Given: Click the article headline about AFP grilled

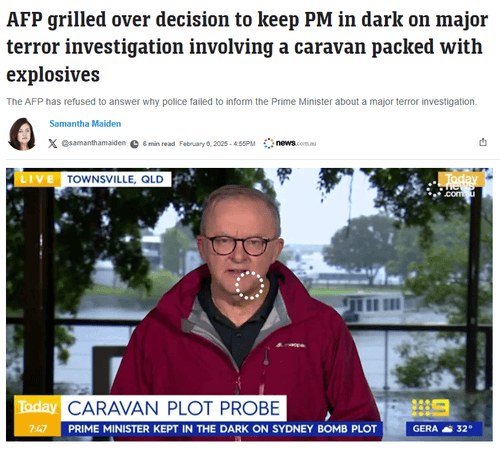Looking at the screenshot, I should pos(247,47).
